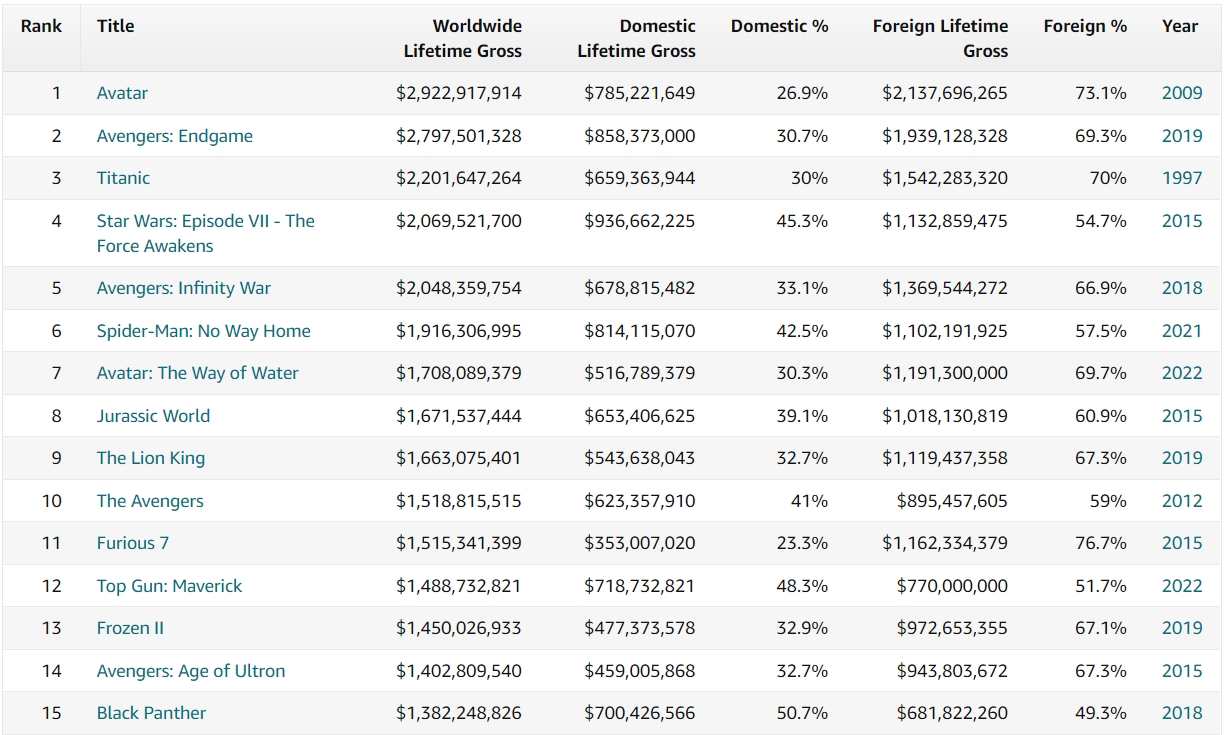
Task: Click the Foreign % column header
Action: 1085,26
